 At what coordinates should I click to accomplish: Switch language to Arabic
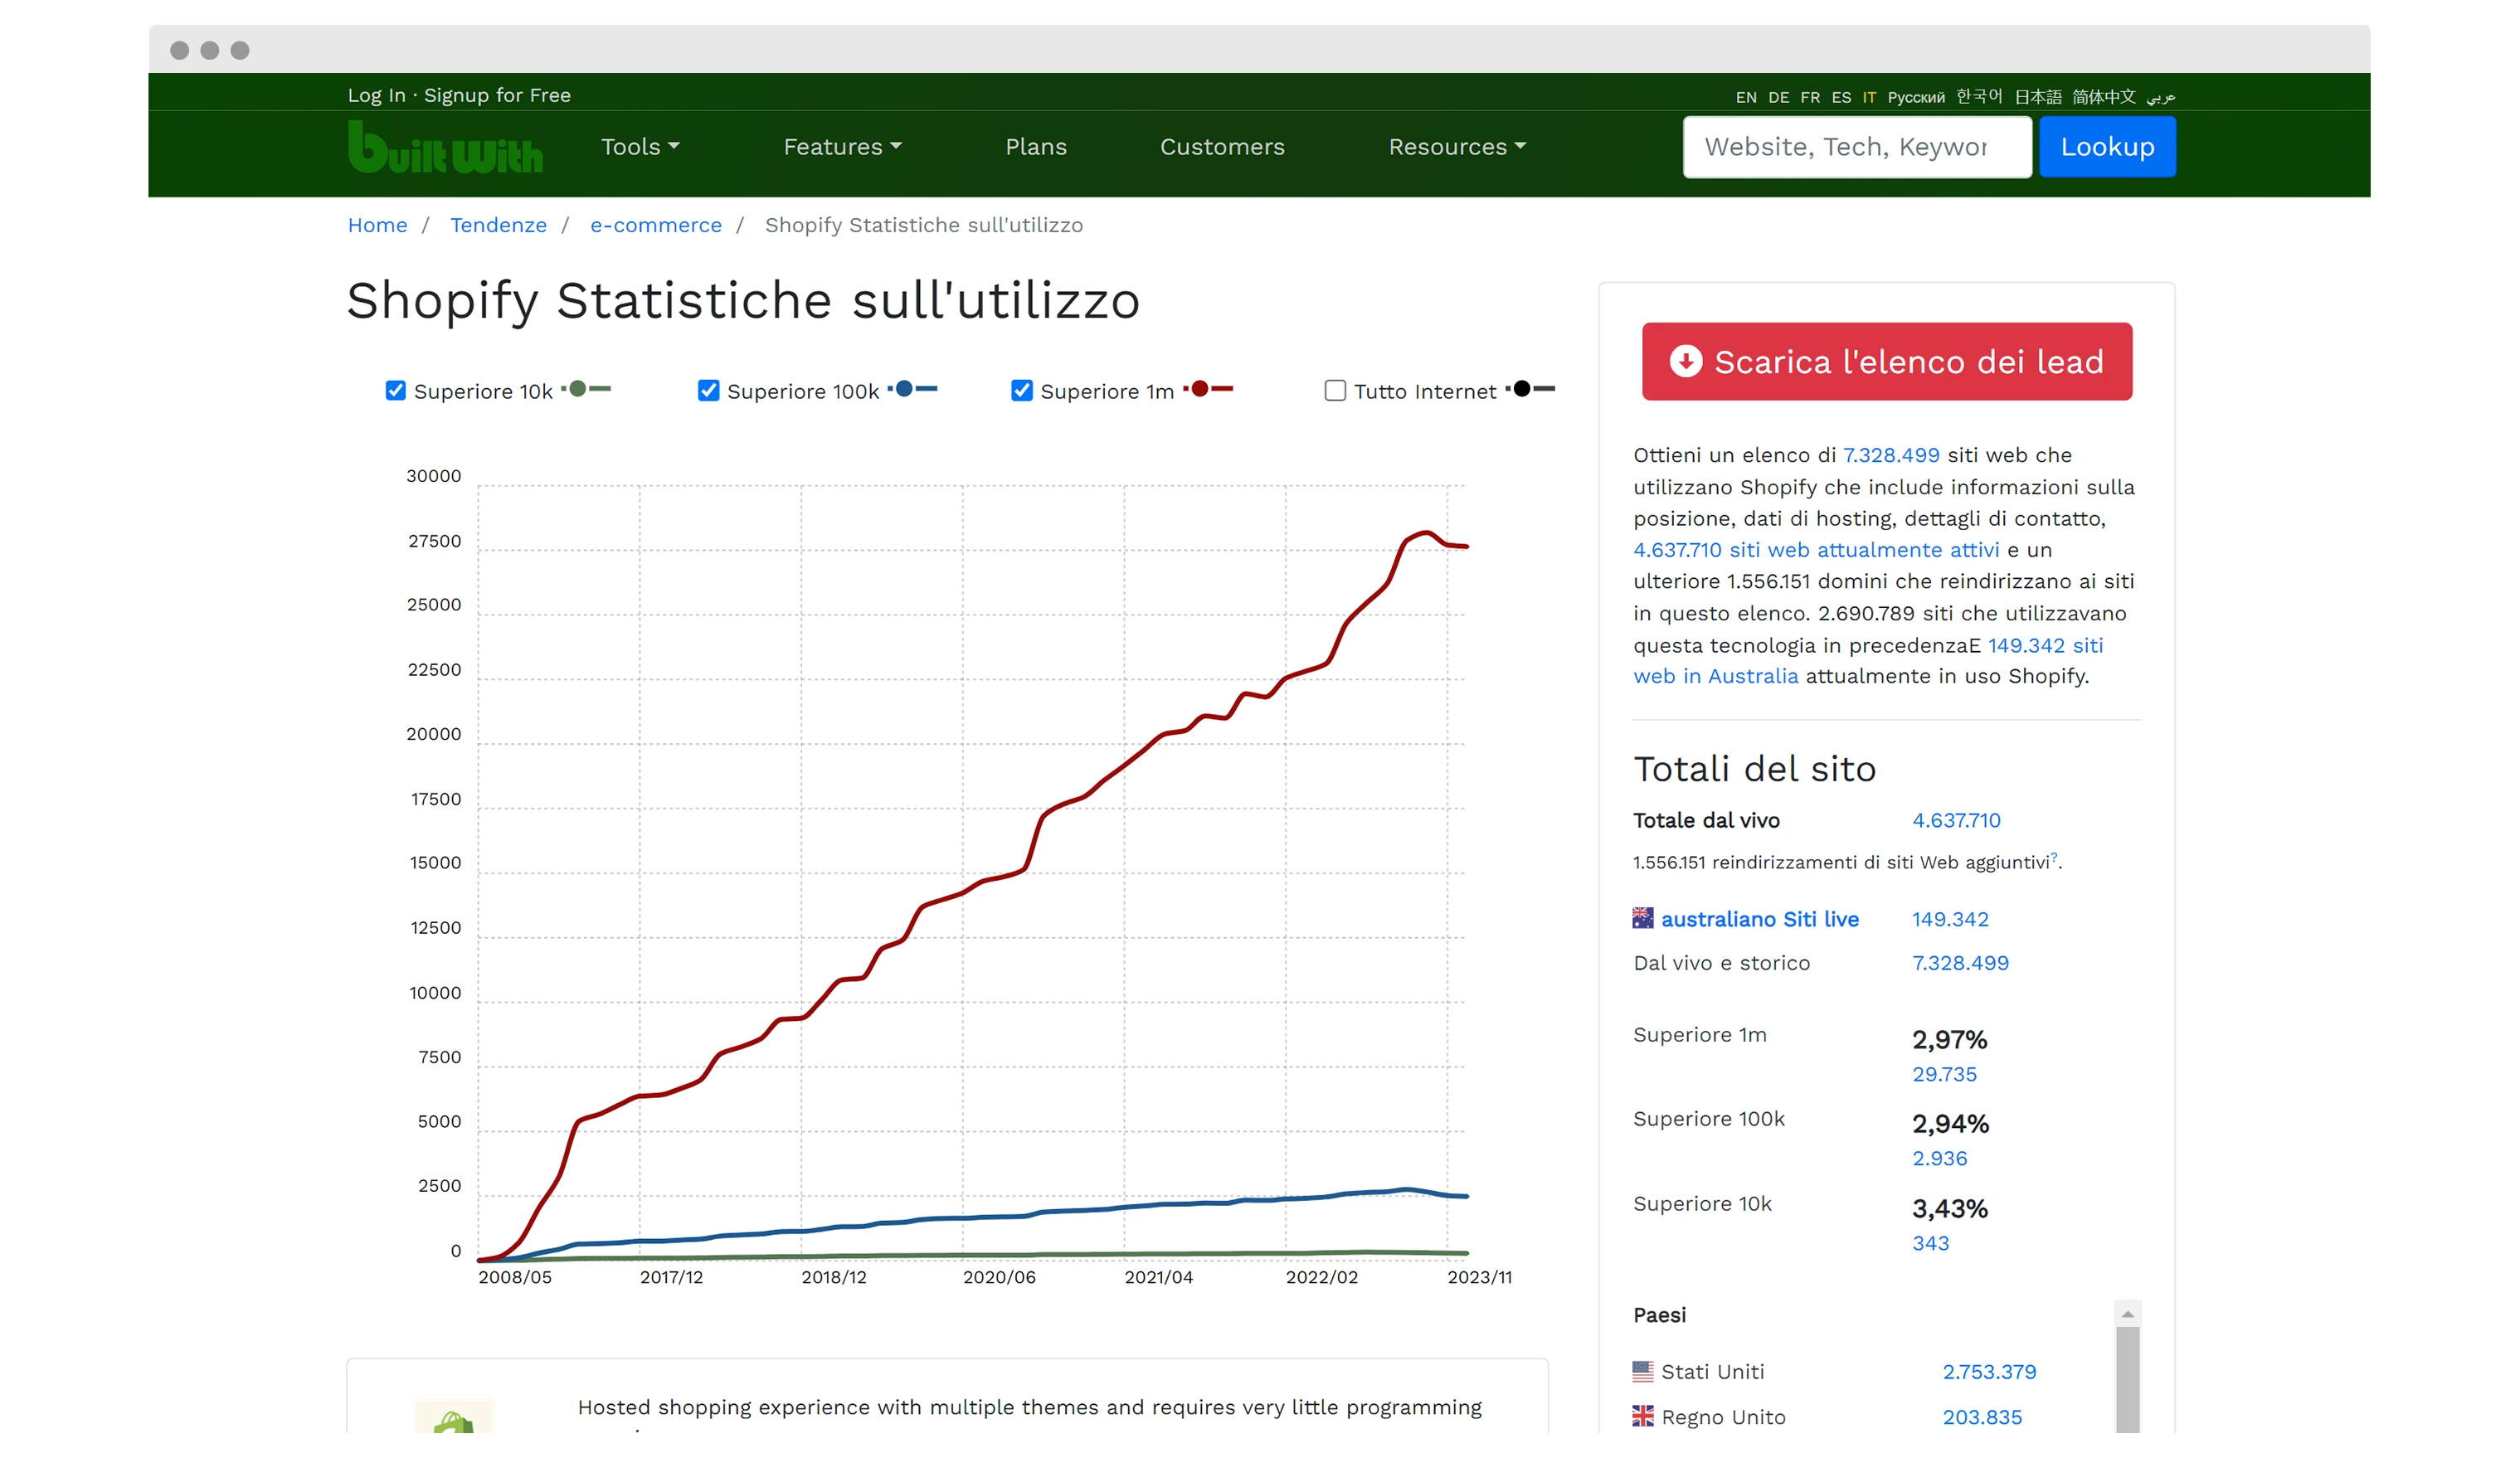[x=2160, y=97]
